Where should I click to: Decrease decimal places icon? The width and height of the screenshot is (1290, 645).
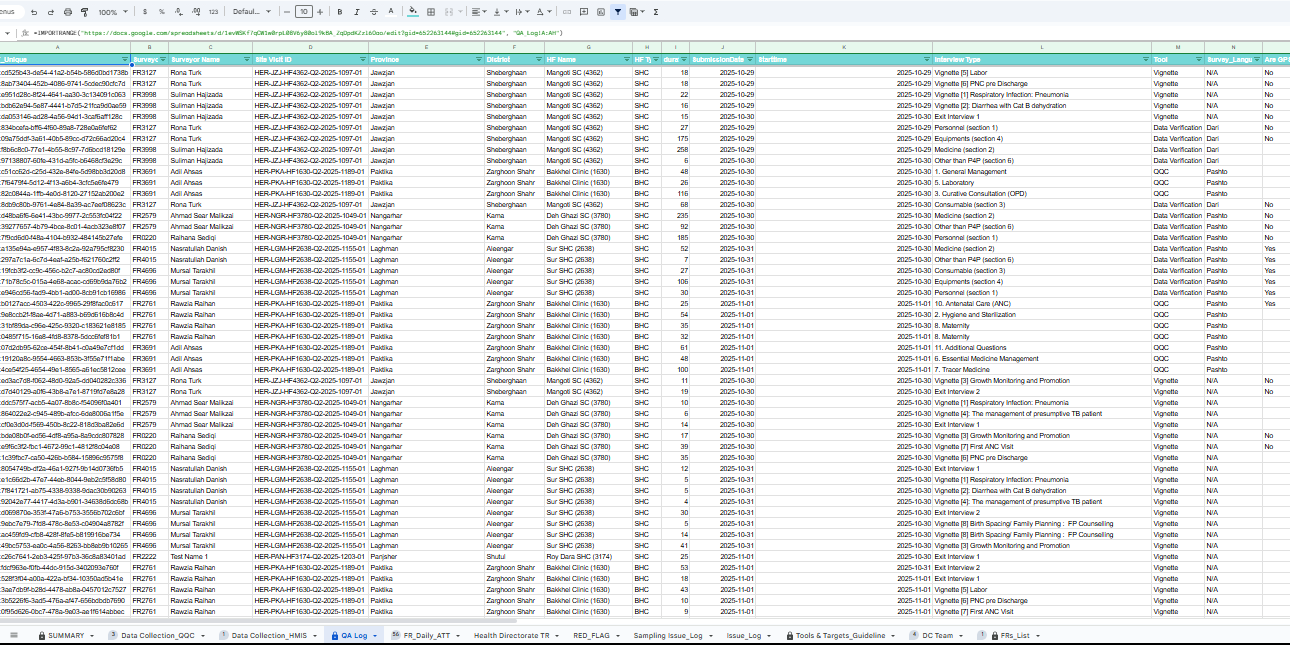click(x=179, y=12)
